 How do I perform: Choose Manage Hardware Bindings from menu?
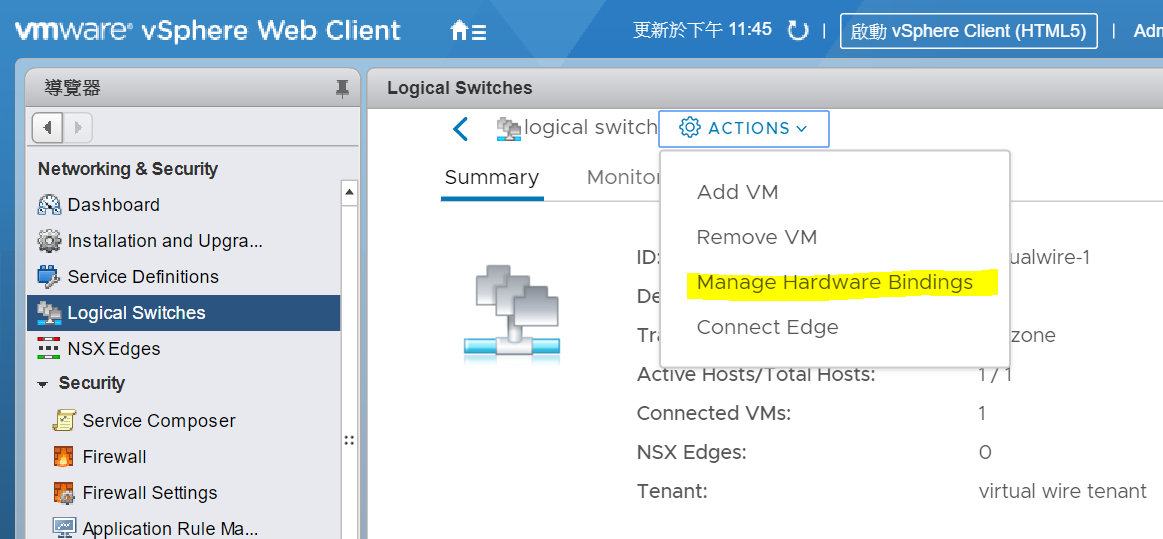834,282
